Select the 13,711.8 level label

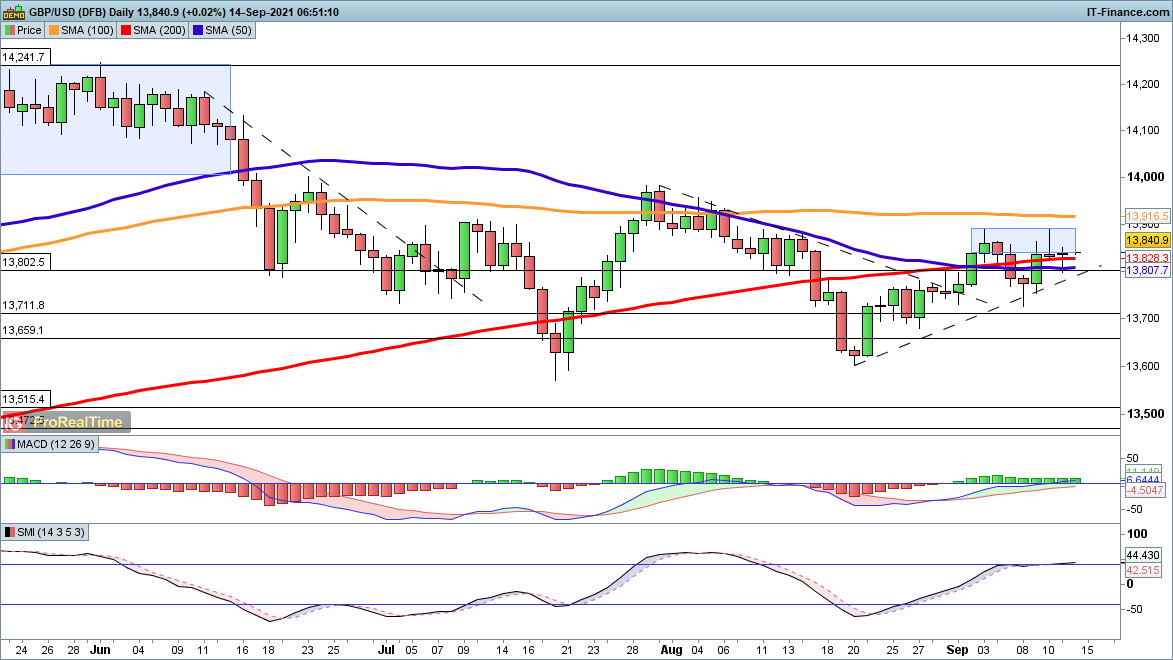pyautogui.click(x=24, y=305)
